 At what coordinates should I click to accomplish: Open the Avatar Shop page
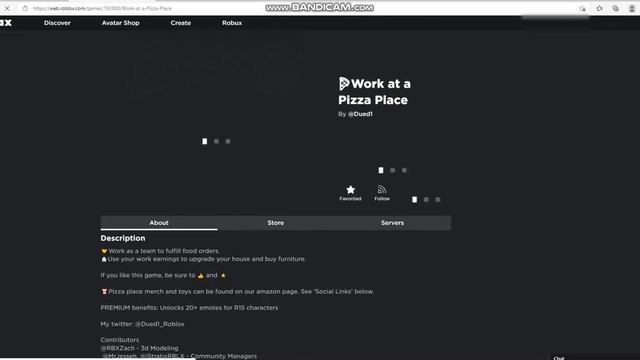120,23
